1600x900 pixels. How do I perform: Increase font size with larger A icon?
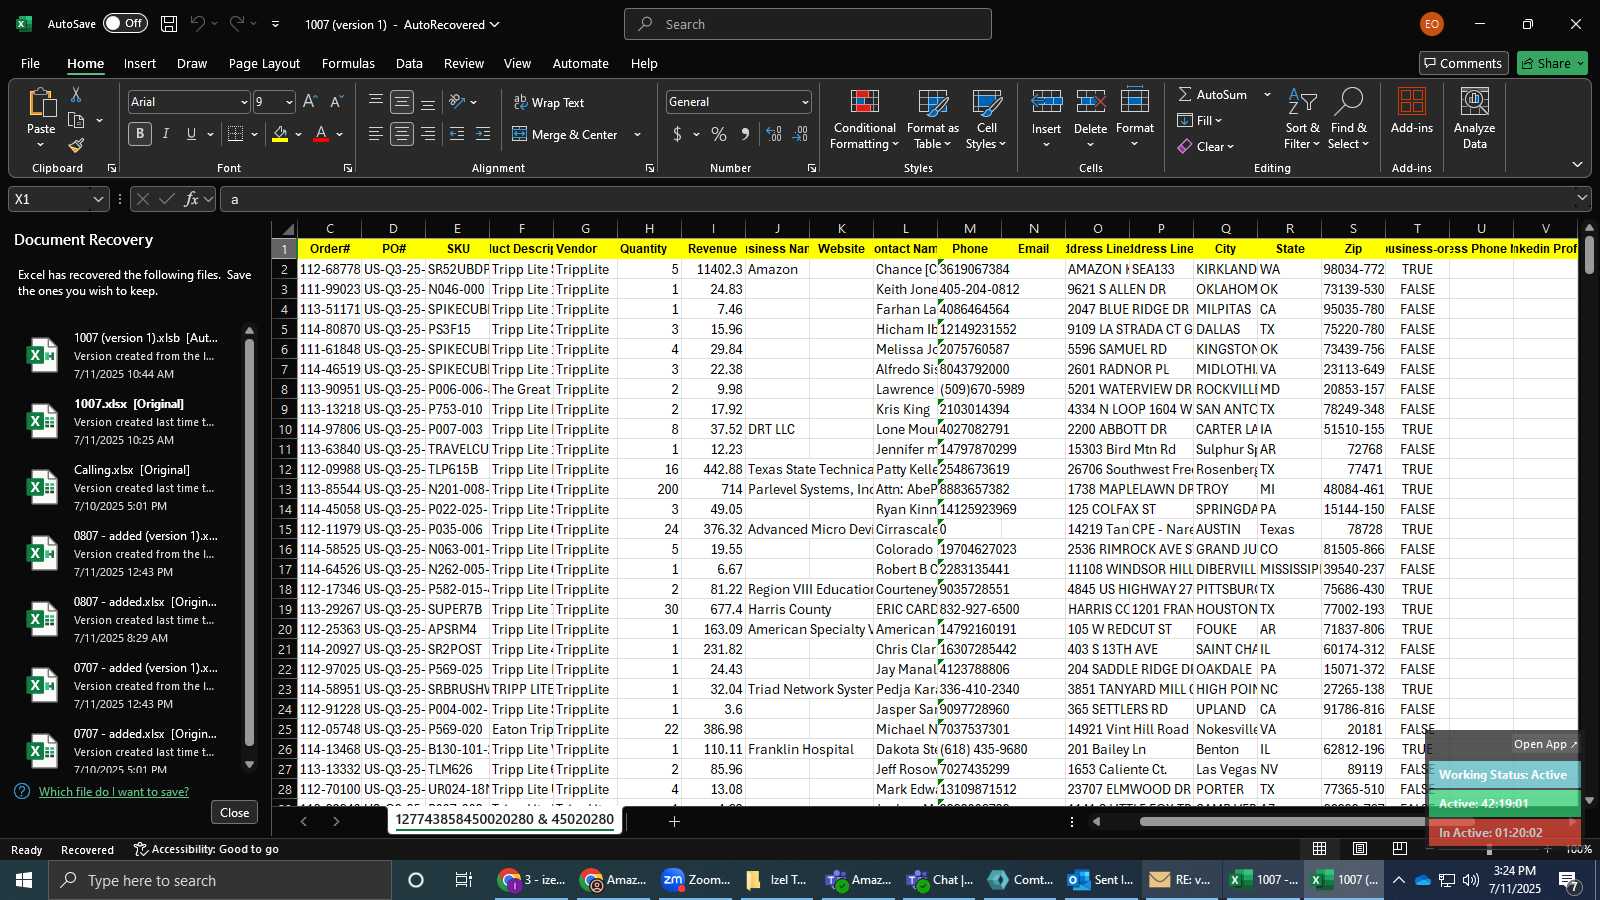pos(310,102)
